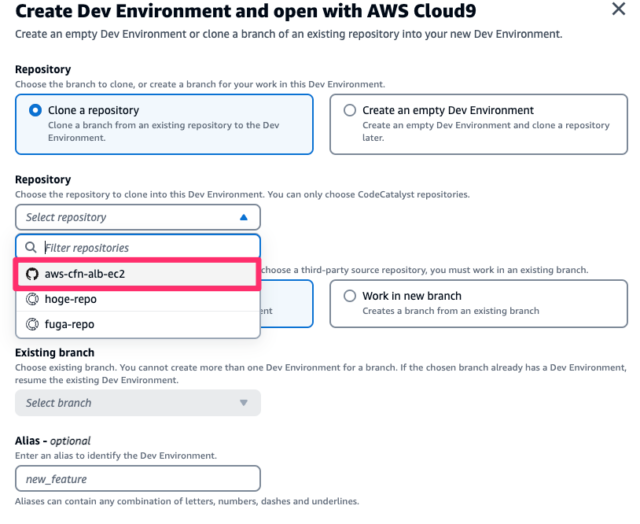This screenshot has height=524, width=640.
Task: Pick the aws-cfn-alb-ec2 repository option
Action: tap(137, 274)
